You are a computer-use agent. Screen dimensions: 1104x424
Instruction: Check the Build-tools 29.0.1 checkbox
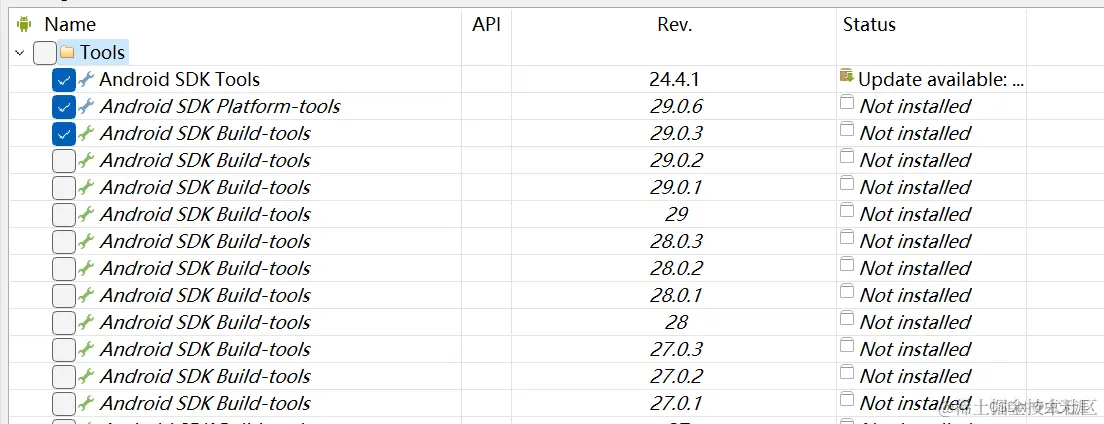(64, 187)
